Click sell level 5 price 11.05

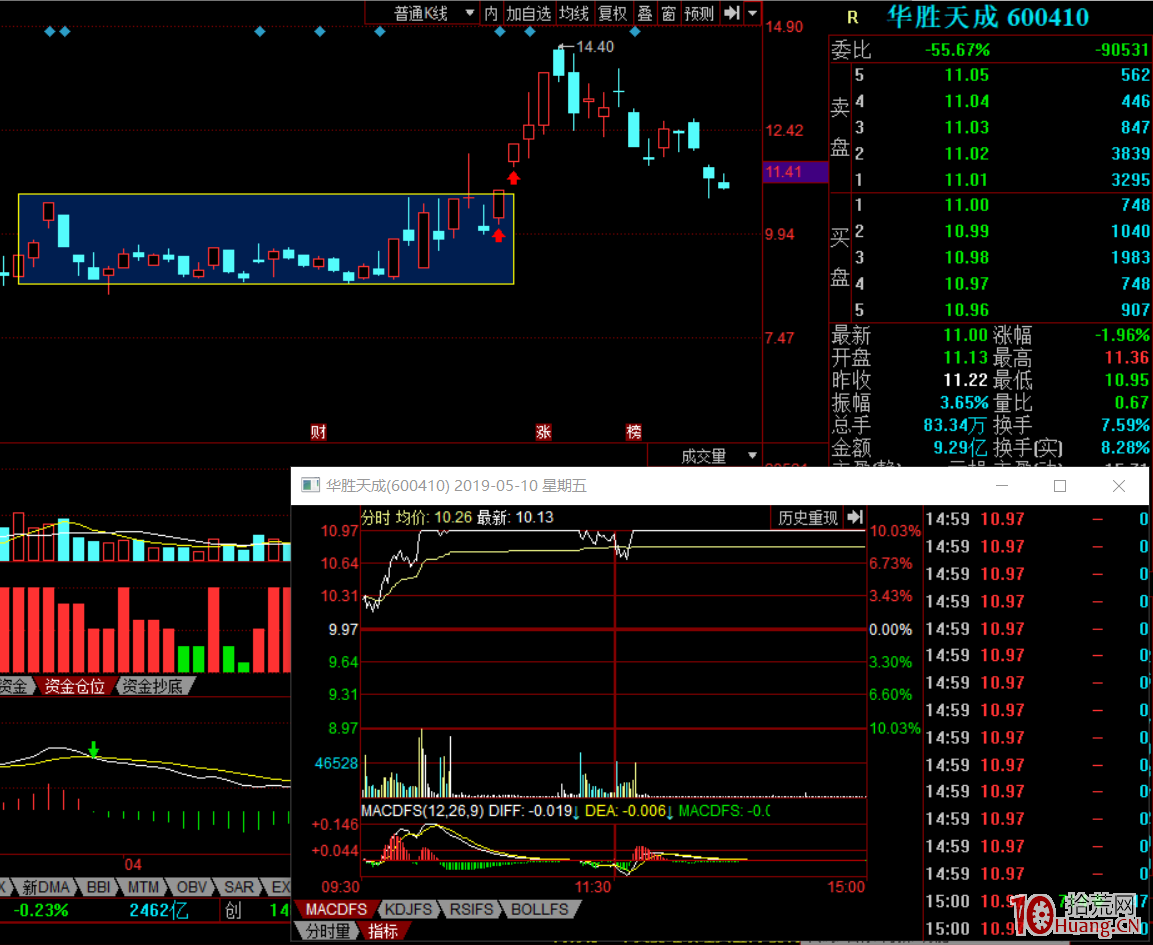(967, 75)
